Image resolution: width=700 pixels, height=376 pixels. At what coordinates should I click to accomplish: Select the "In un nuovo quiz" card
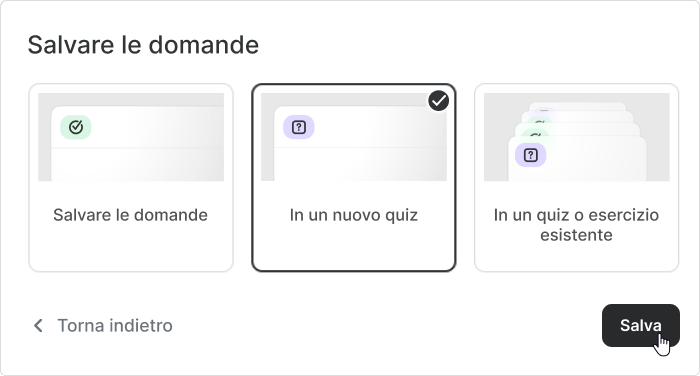point(354,177)
